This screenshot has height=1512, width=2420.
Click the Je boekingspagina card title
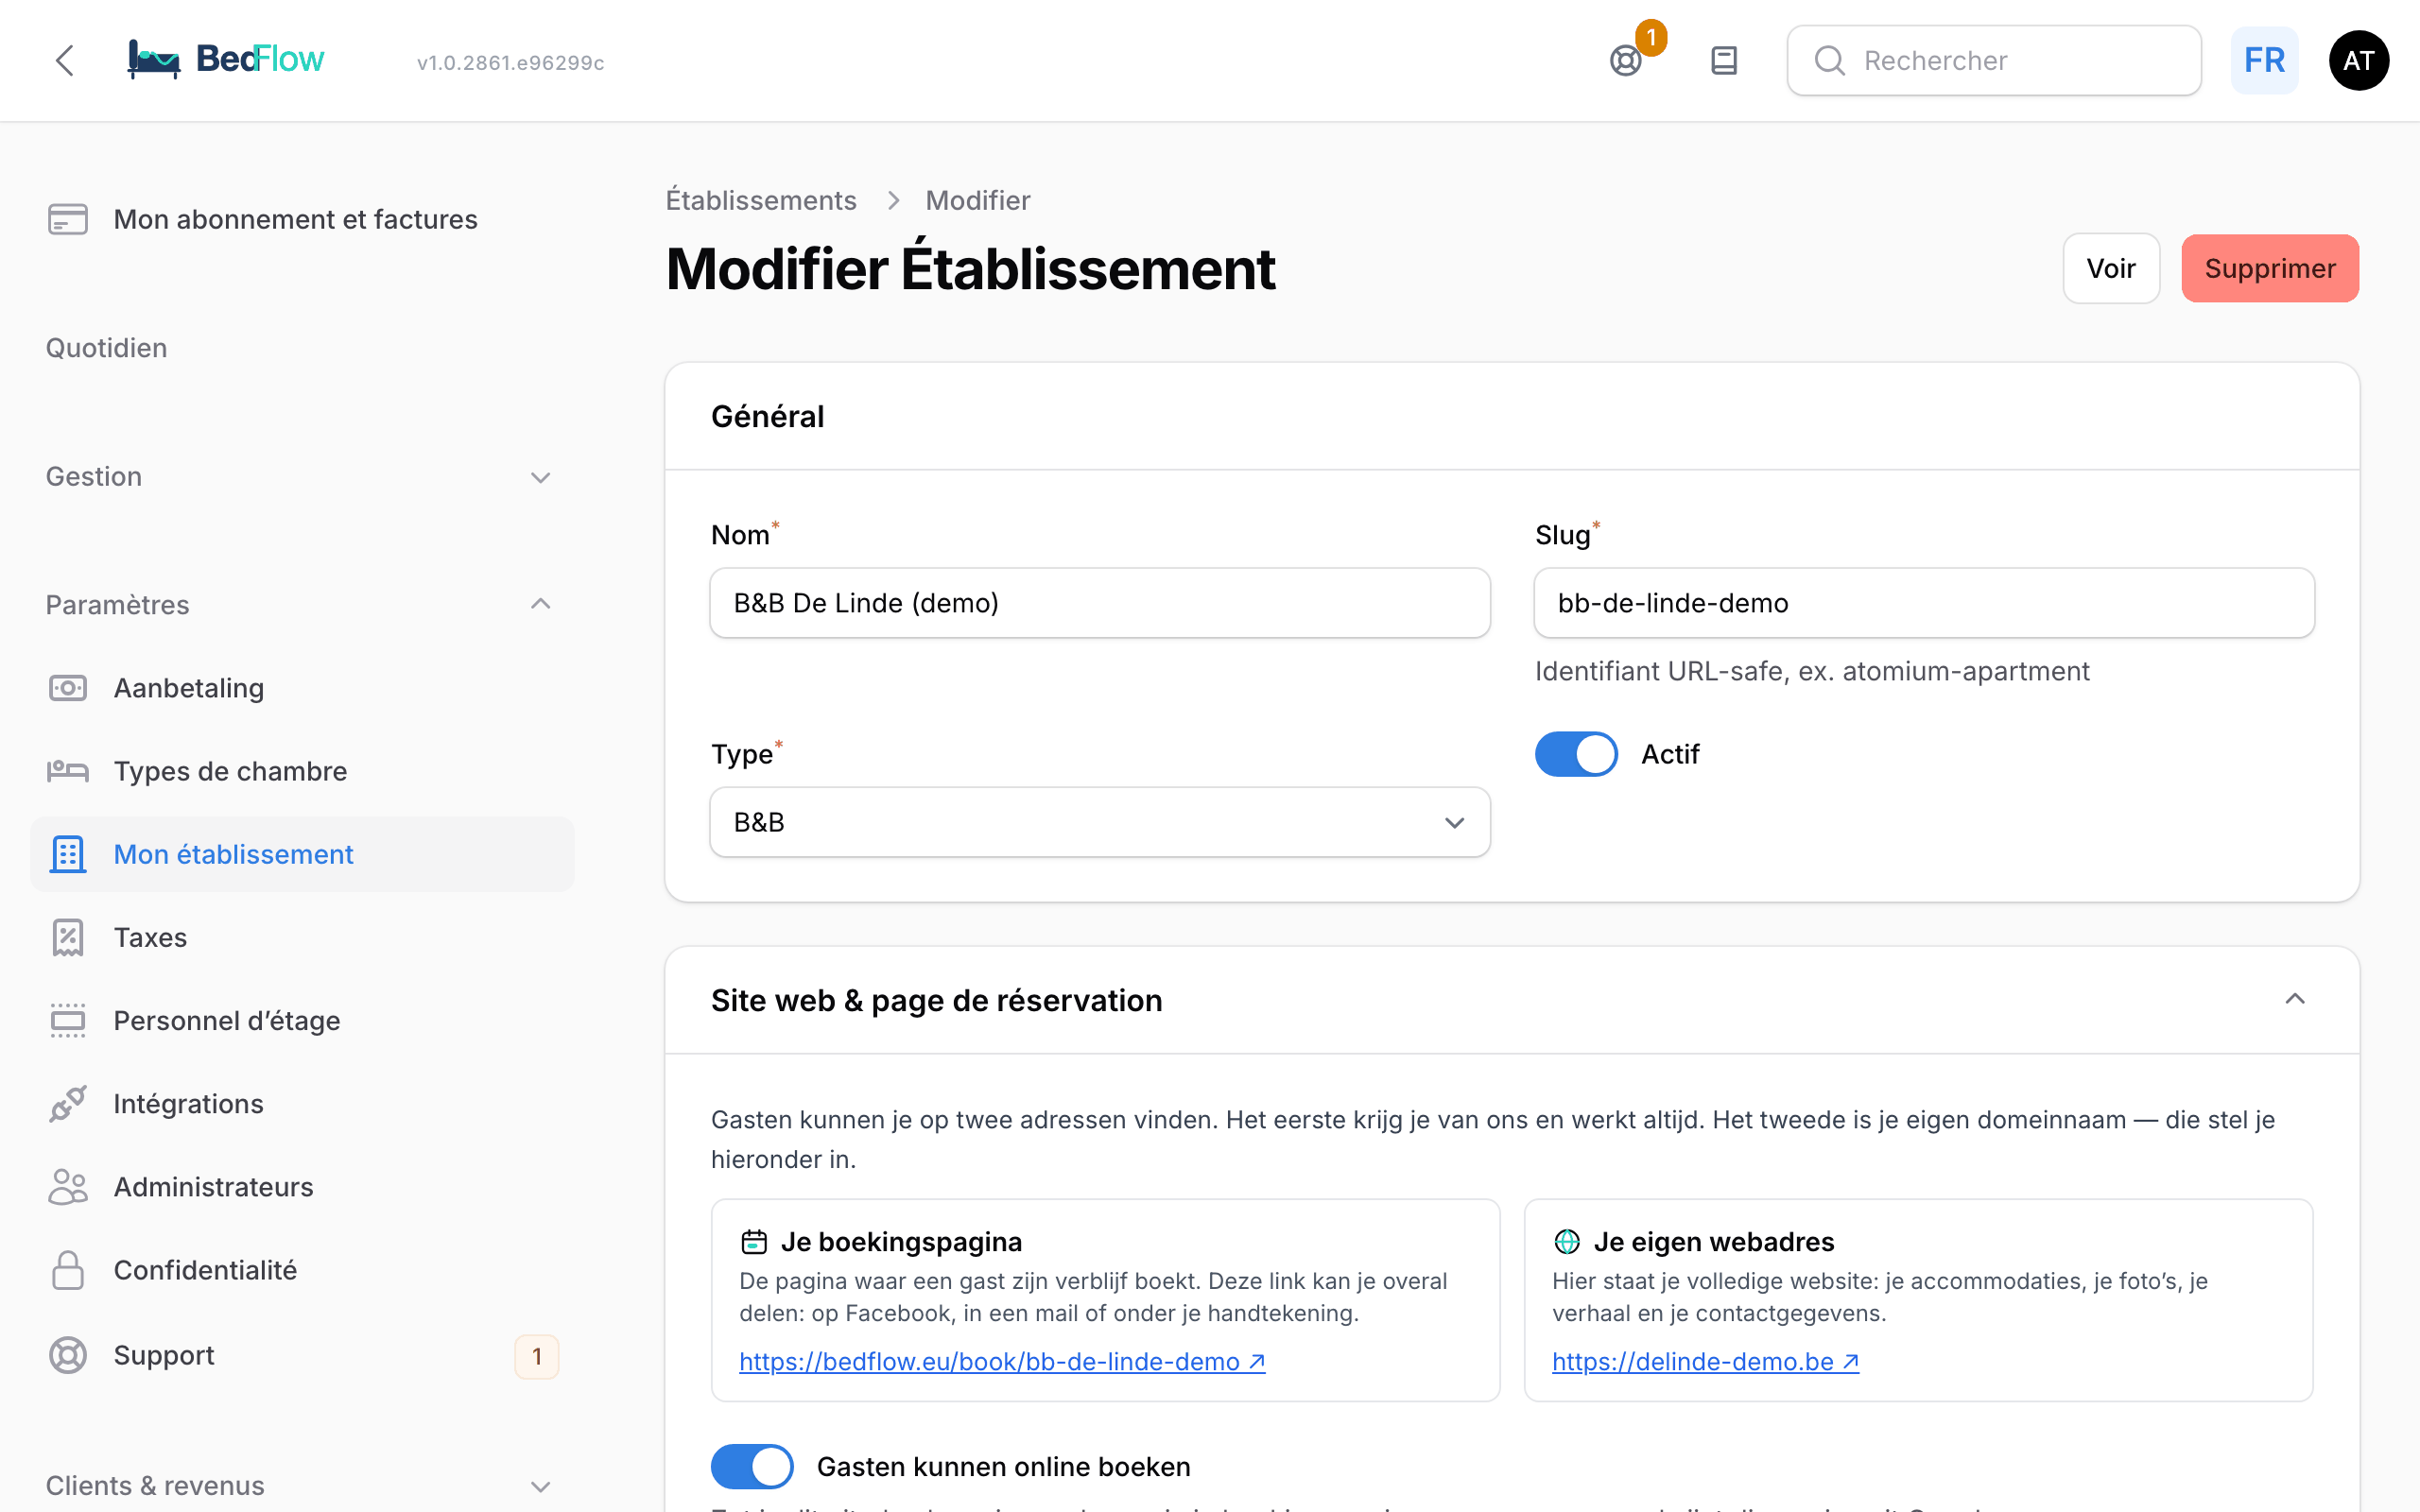[x=901, y=1242]
